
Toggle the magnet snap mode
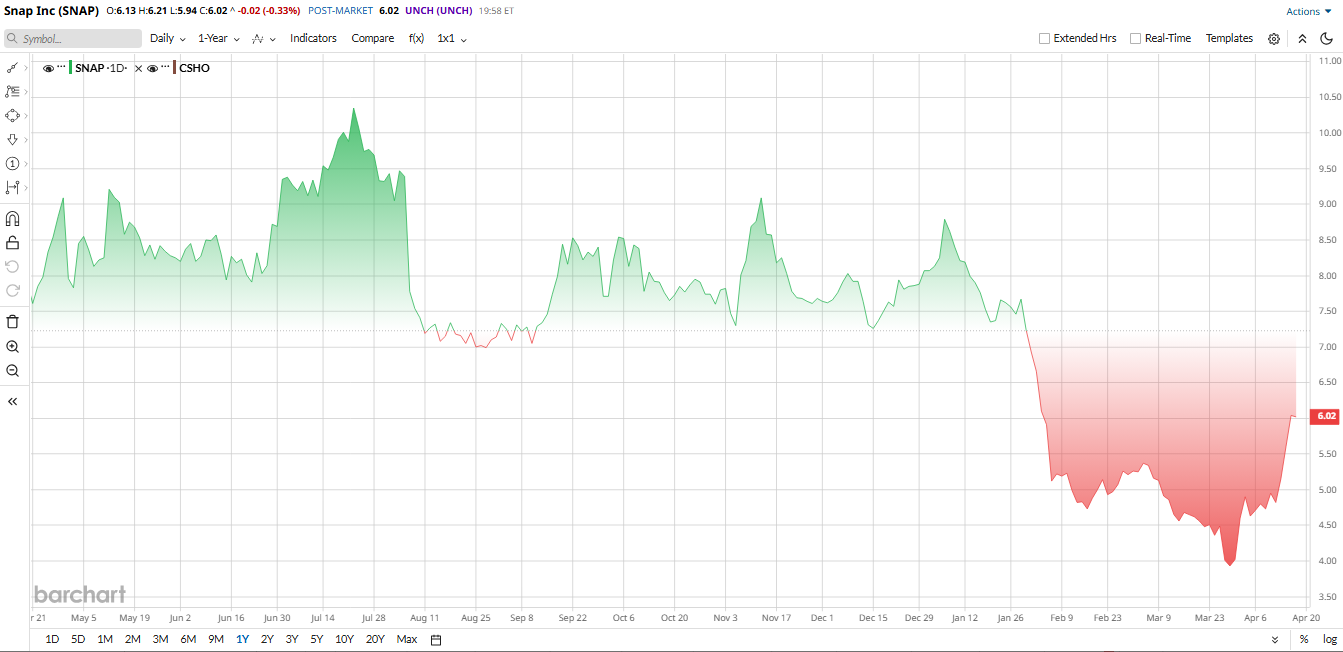12,218
